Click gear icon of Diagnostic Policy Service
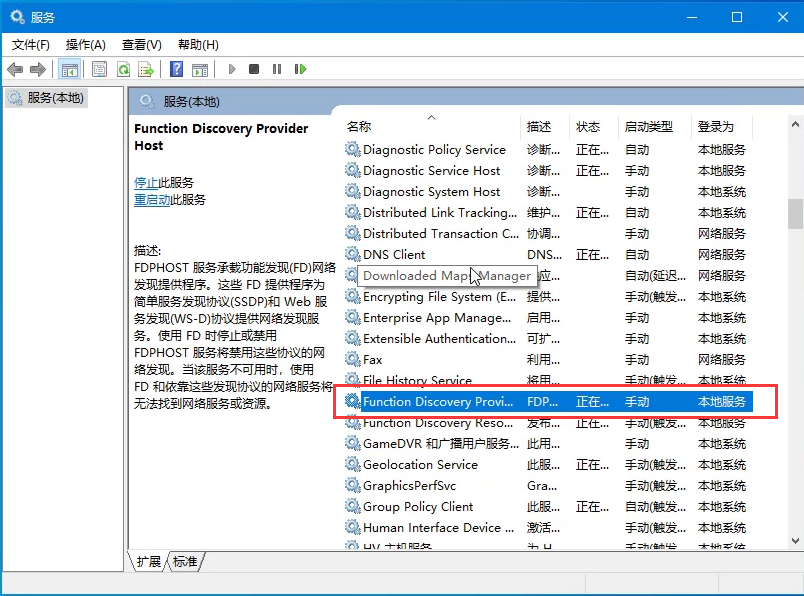Image resolution: width=804 pixels, height=596 pixels. click(353, 149)
